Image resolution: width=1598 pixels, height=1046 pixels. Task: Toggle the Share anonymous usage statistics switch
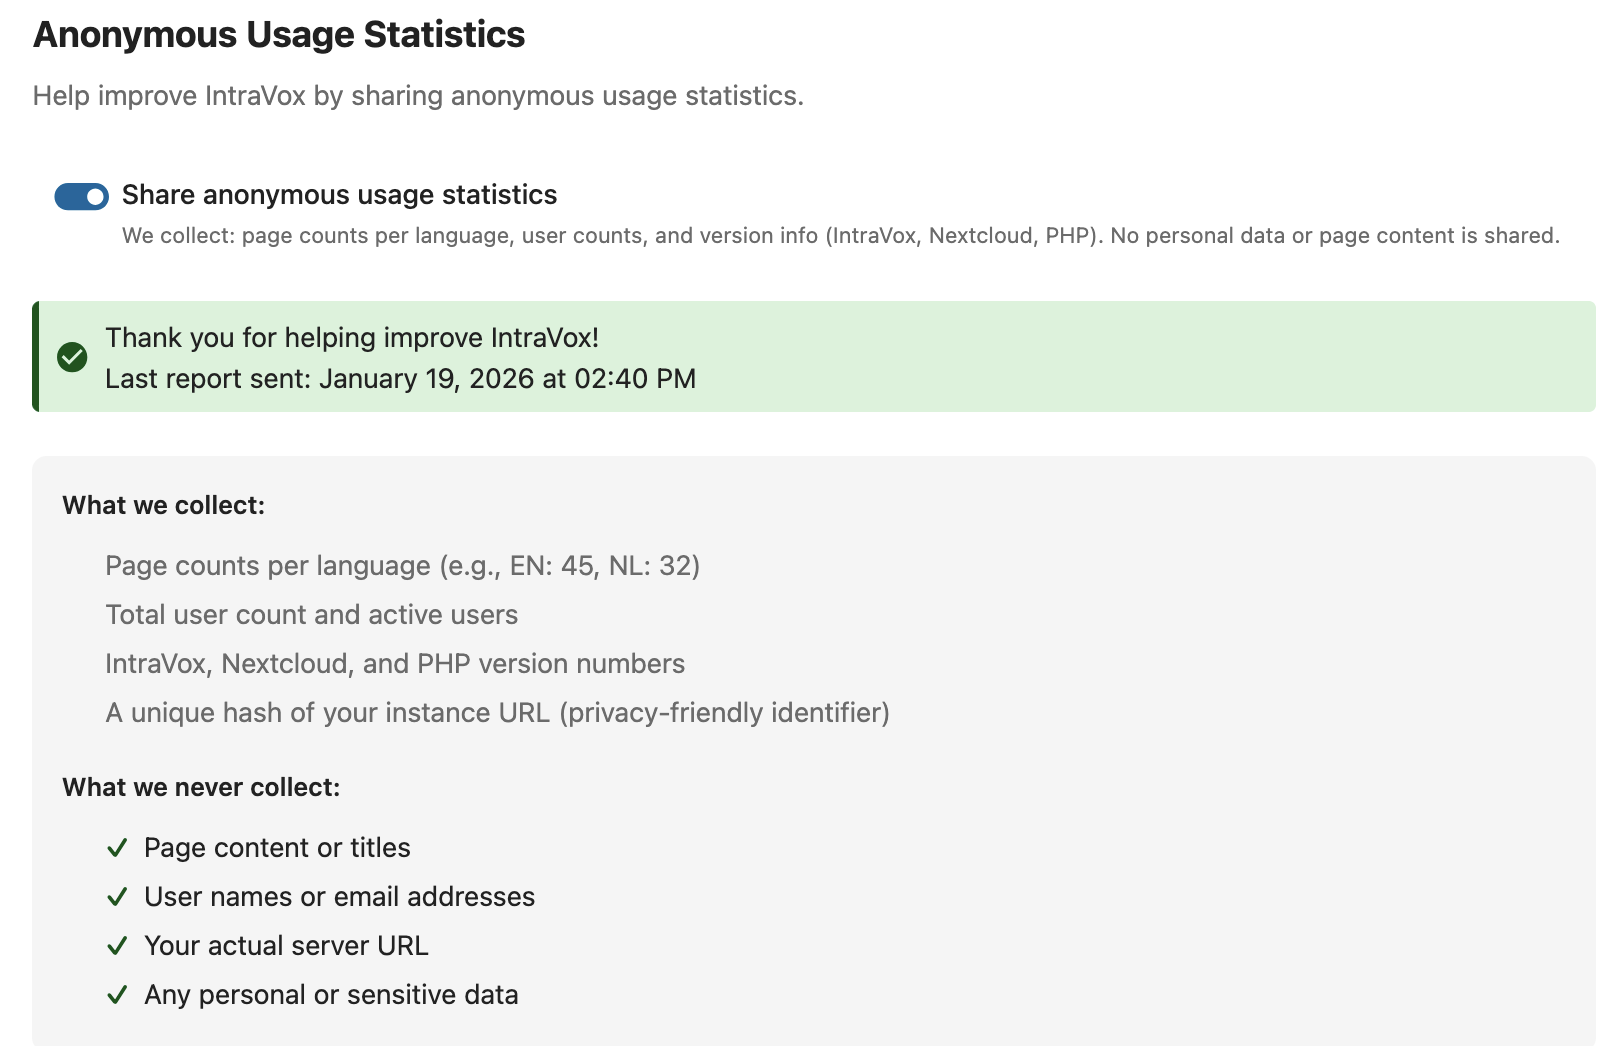81,196
